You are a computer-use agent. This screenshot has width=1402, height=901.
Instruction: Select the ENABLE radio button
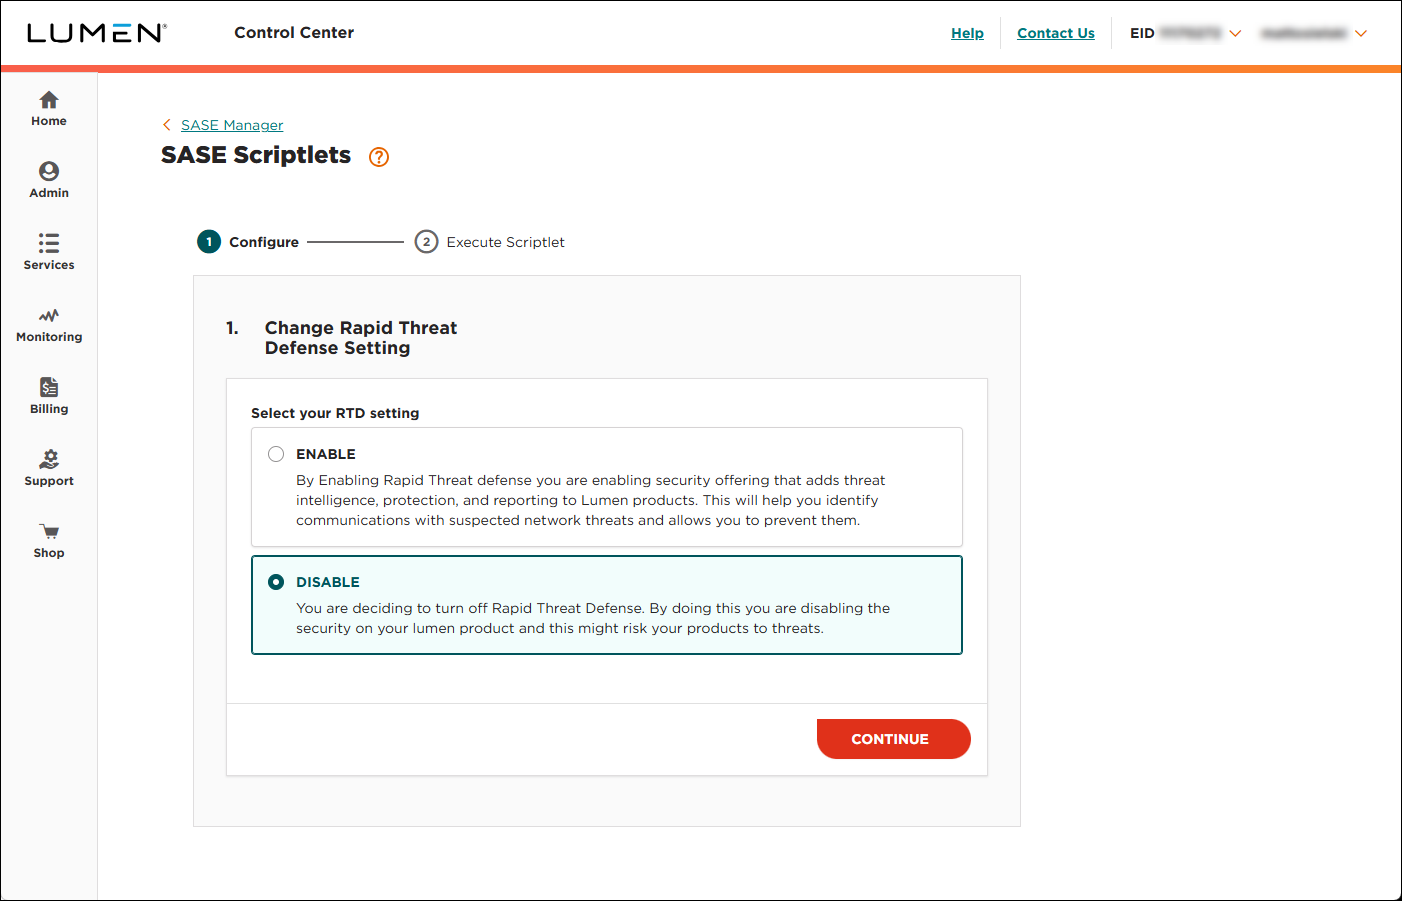[x=276, y=454]
